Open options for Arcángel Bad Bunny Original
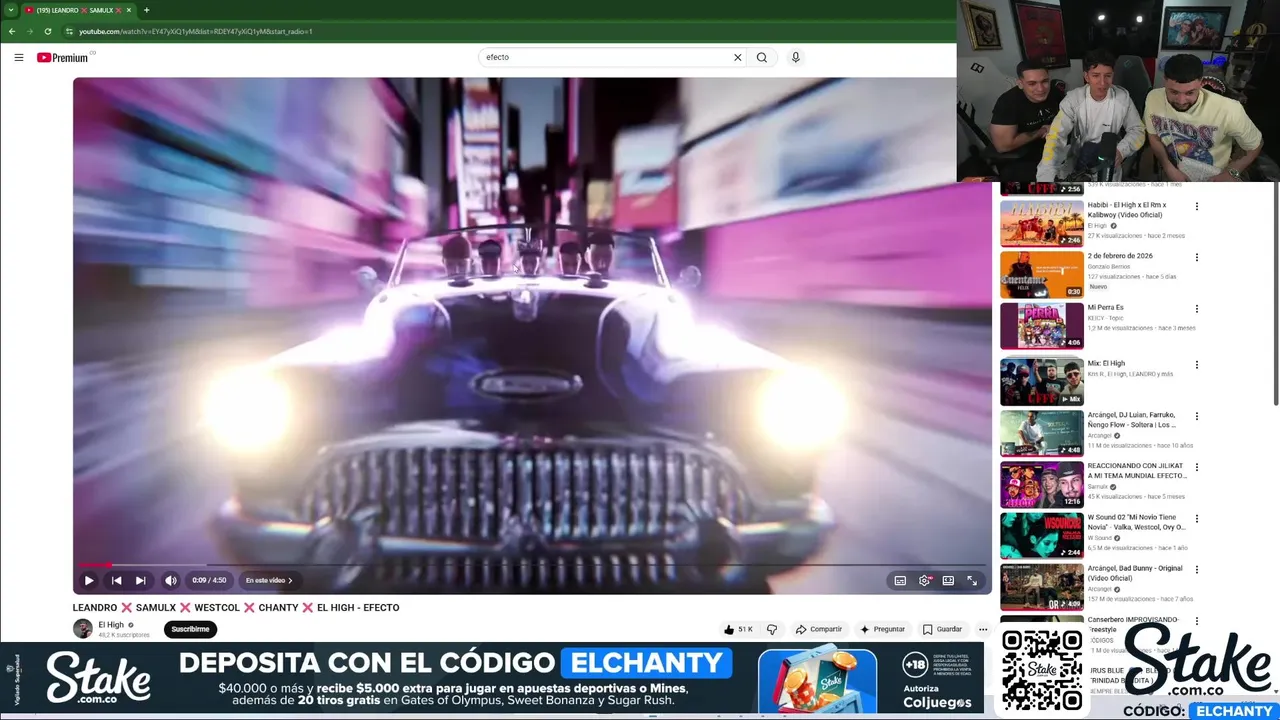 tap(1196, 570)
